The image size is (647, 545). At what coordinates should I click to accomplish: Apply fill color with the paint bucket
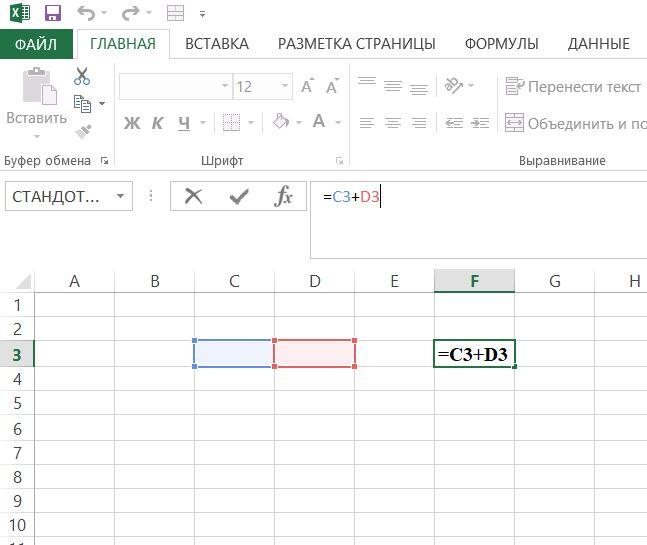(281, 121)
